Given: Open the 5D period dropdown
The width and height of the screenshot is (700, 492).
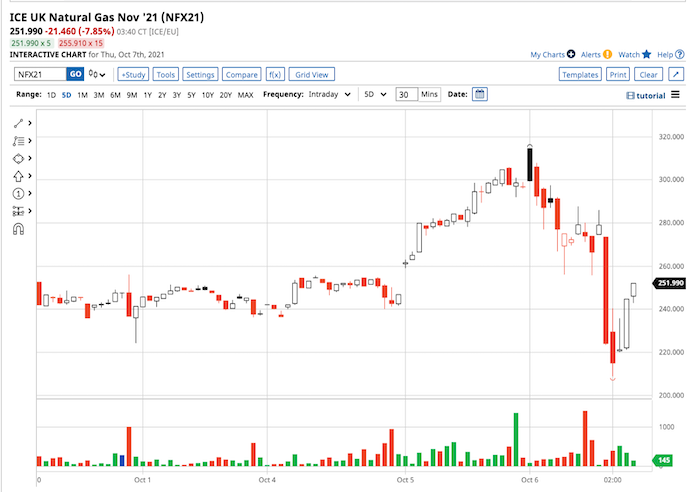Looking at the screenshot, I should 374,94.
